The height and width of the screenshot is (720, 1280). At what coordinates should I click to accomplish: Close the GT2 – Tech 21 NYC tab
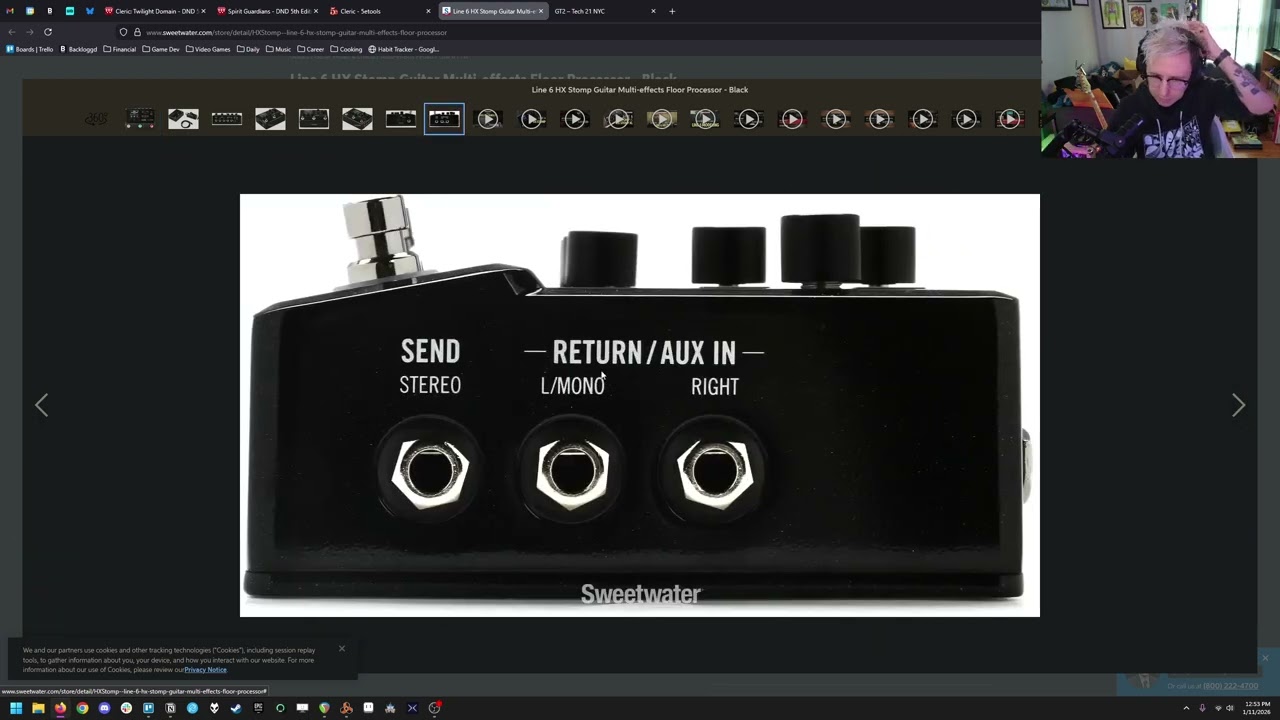point(653,11)
